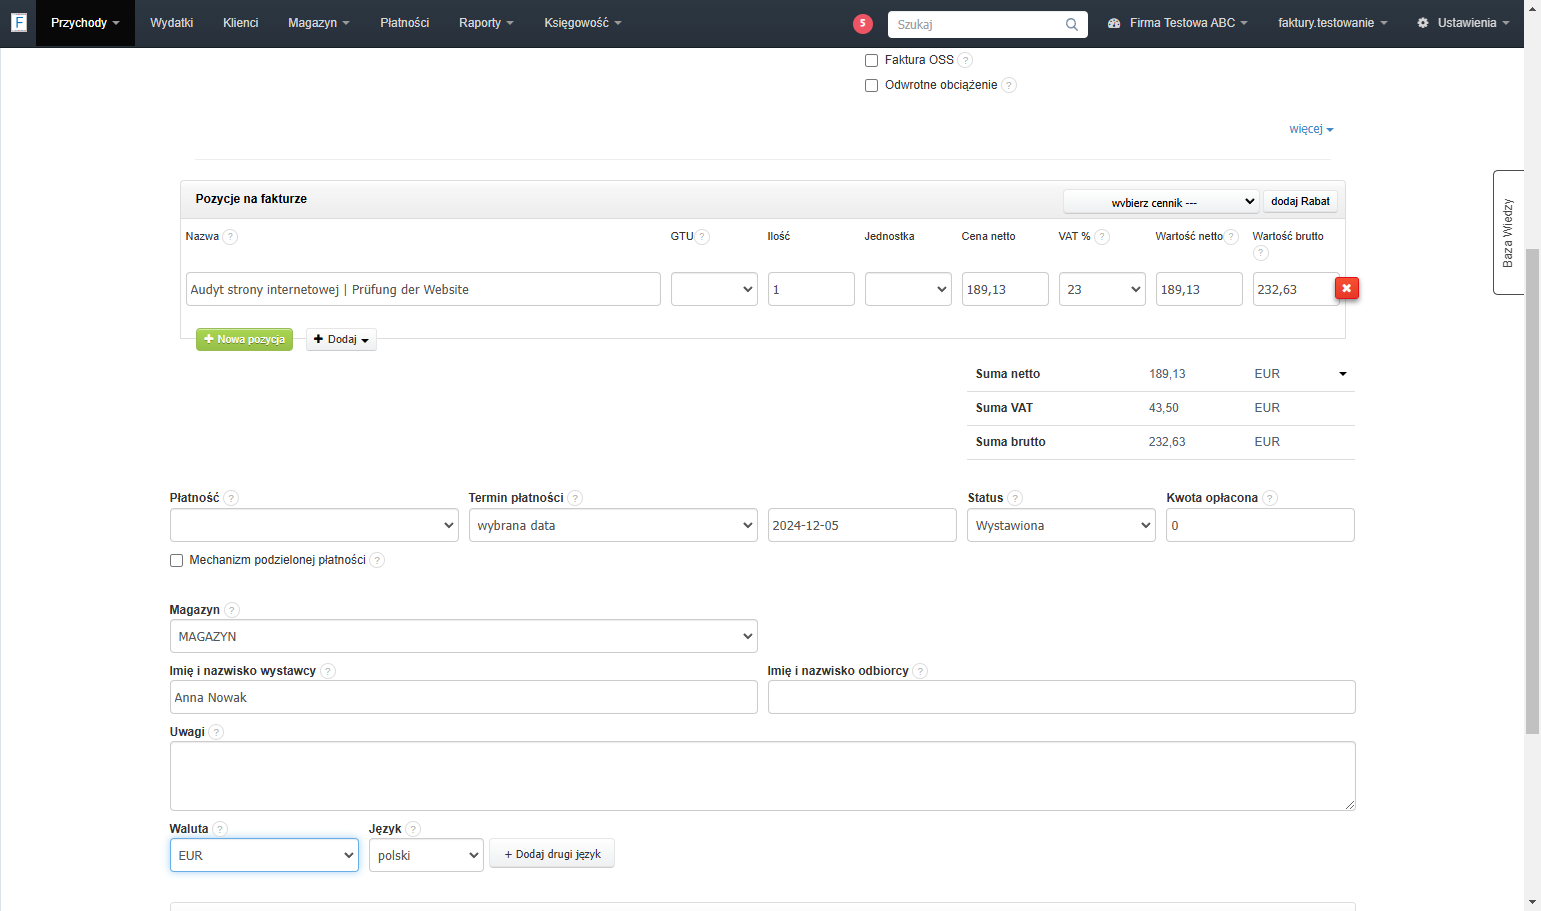Open the Dodaj split dropdown button

tap(341, 339)
